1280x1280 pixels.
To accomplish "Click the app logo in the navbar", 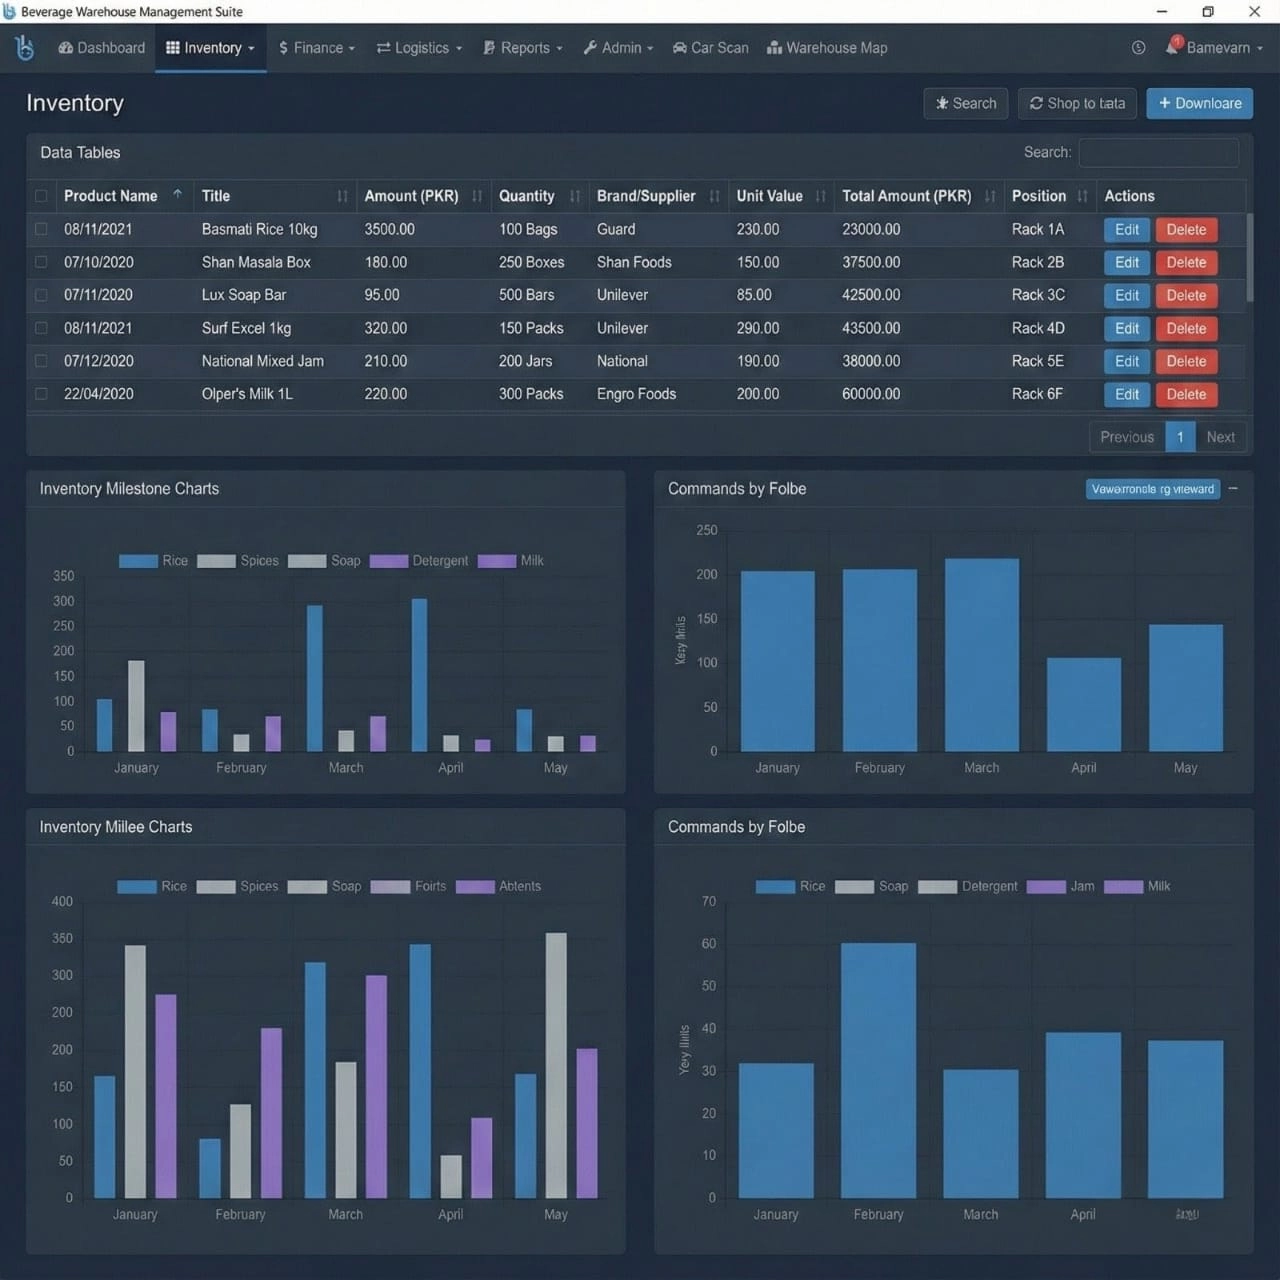I will 25,48.
